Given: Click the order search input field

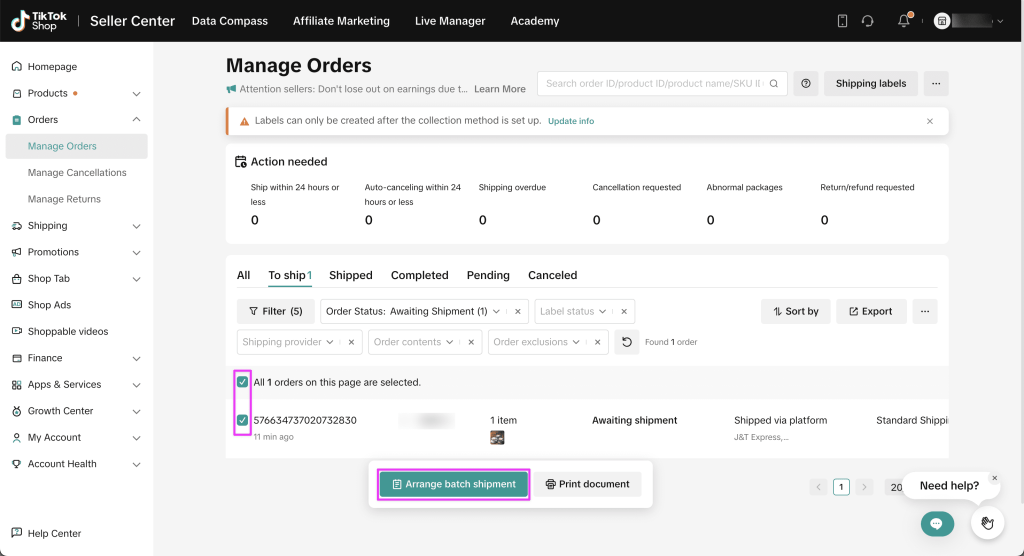Looking at the screenshot, I should [x=652, y=84].
